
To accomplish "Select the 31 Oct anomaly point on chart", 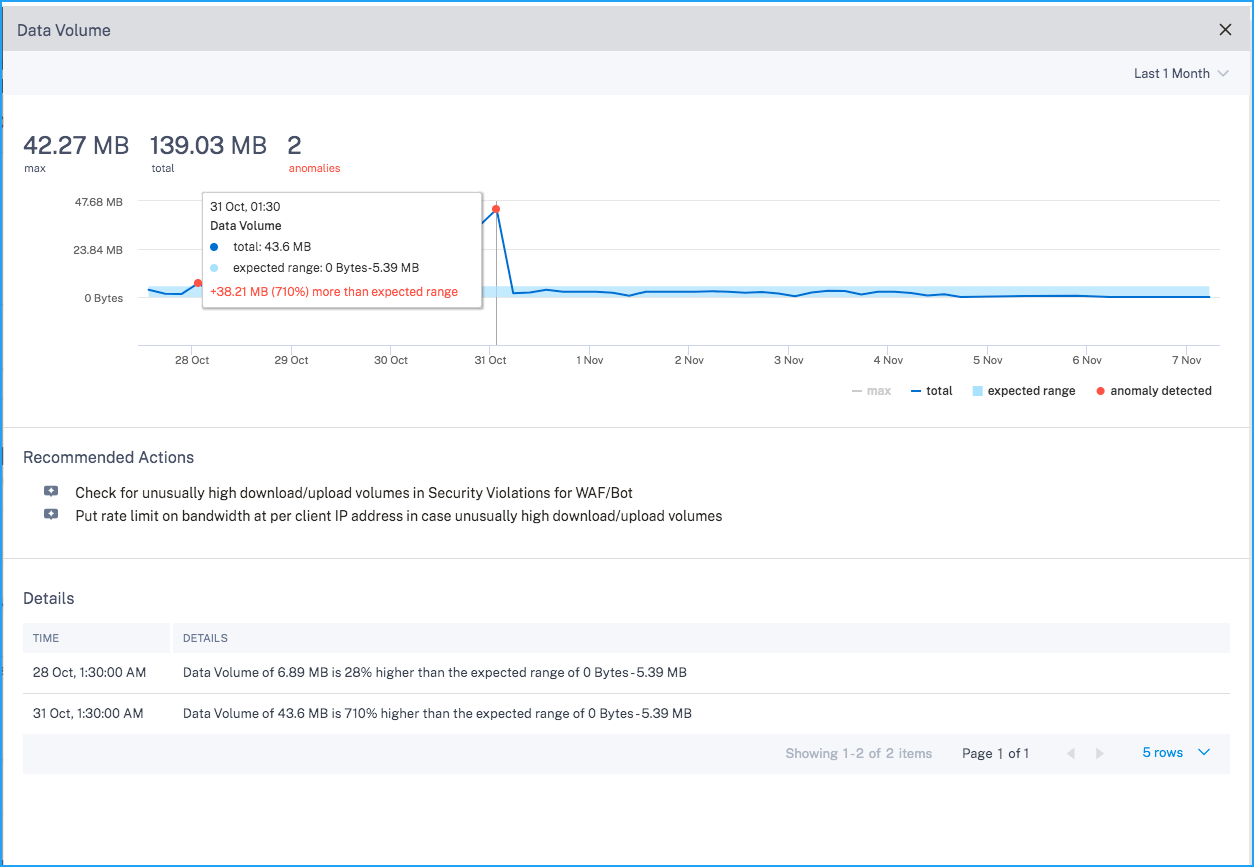I will click(x=496, y=209).
